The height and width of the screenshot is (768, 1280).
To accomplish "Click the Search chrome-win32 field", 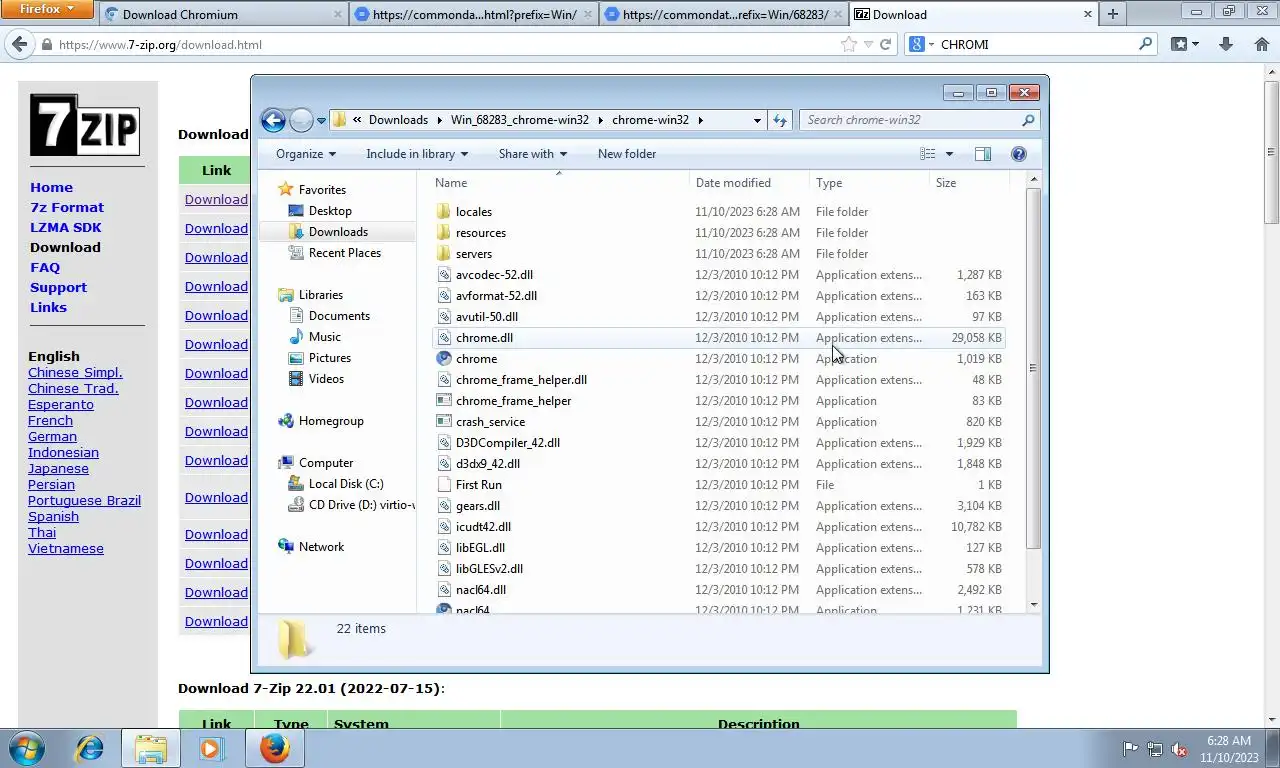I will 919,120.
